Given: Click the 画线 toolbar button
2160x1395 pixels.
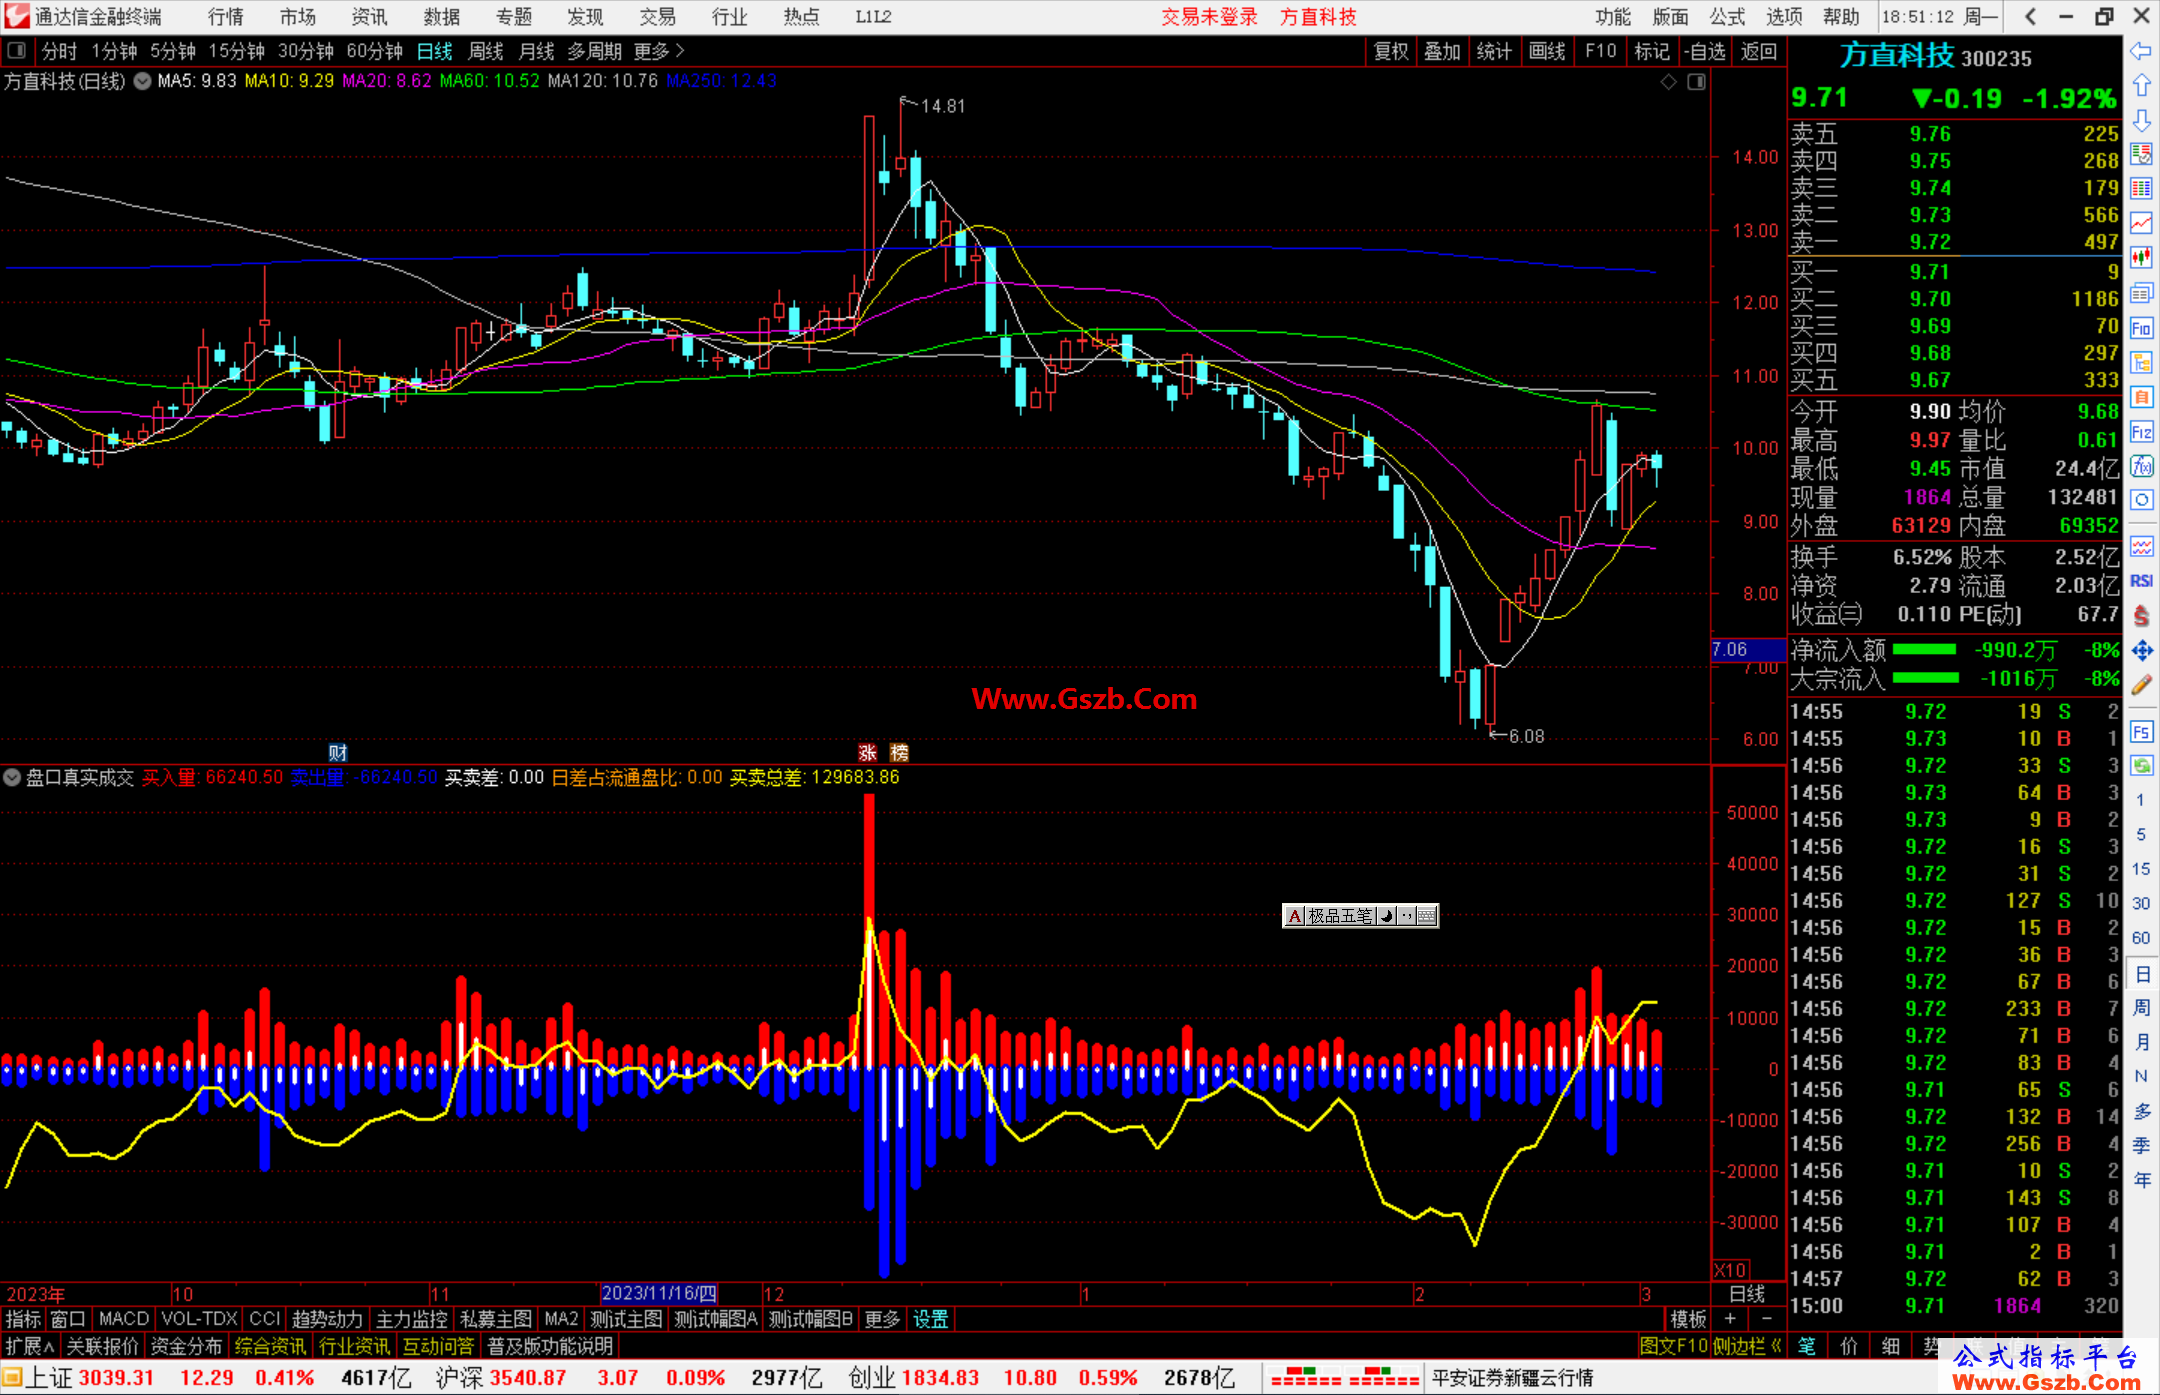Looking at the screenshot, I should pyautogui.click(x=1546, y=51).
